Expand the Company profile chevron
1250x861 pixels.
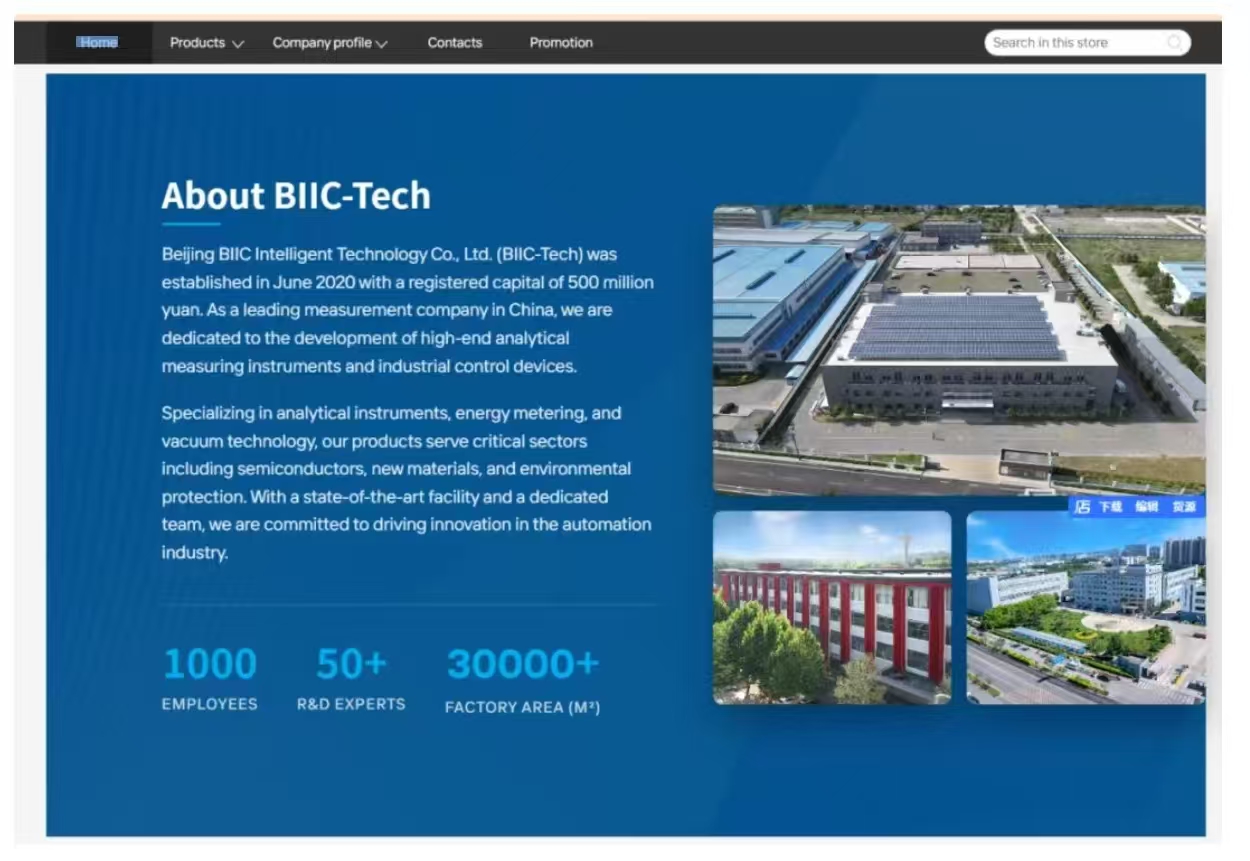click(382, 44)
